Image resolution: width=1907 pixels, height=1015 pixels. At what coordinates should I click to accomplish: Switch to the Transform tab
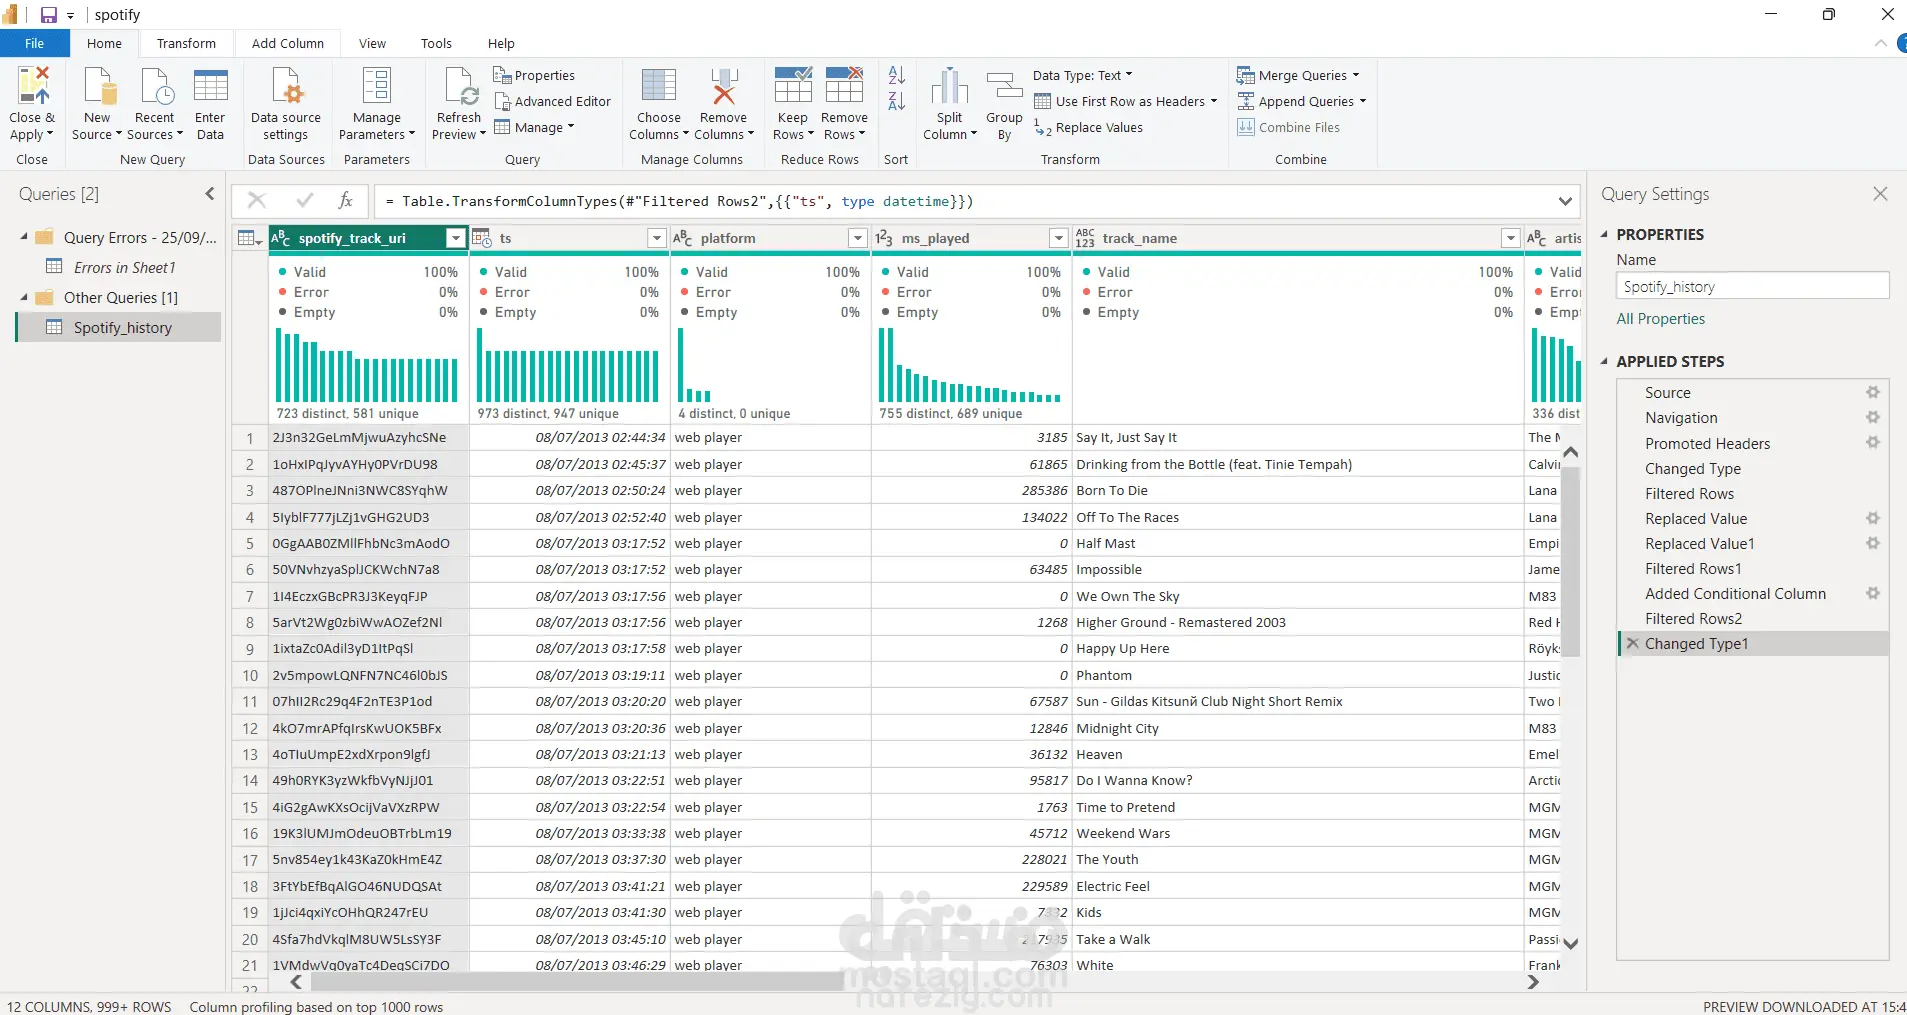pos(186,43)
